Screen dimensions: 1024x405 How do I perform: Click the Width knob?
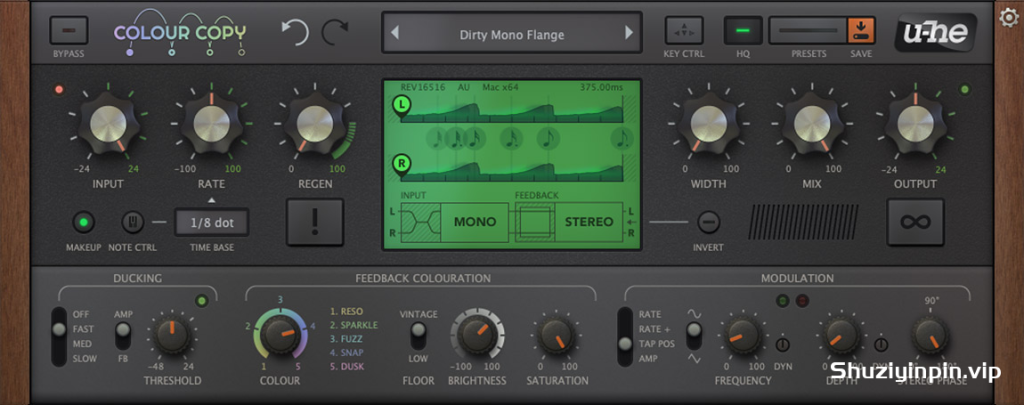(x=709, y=123)
